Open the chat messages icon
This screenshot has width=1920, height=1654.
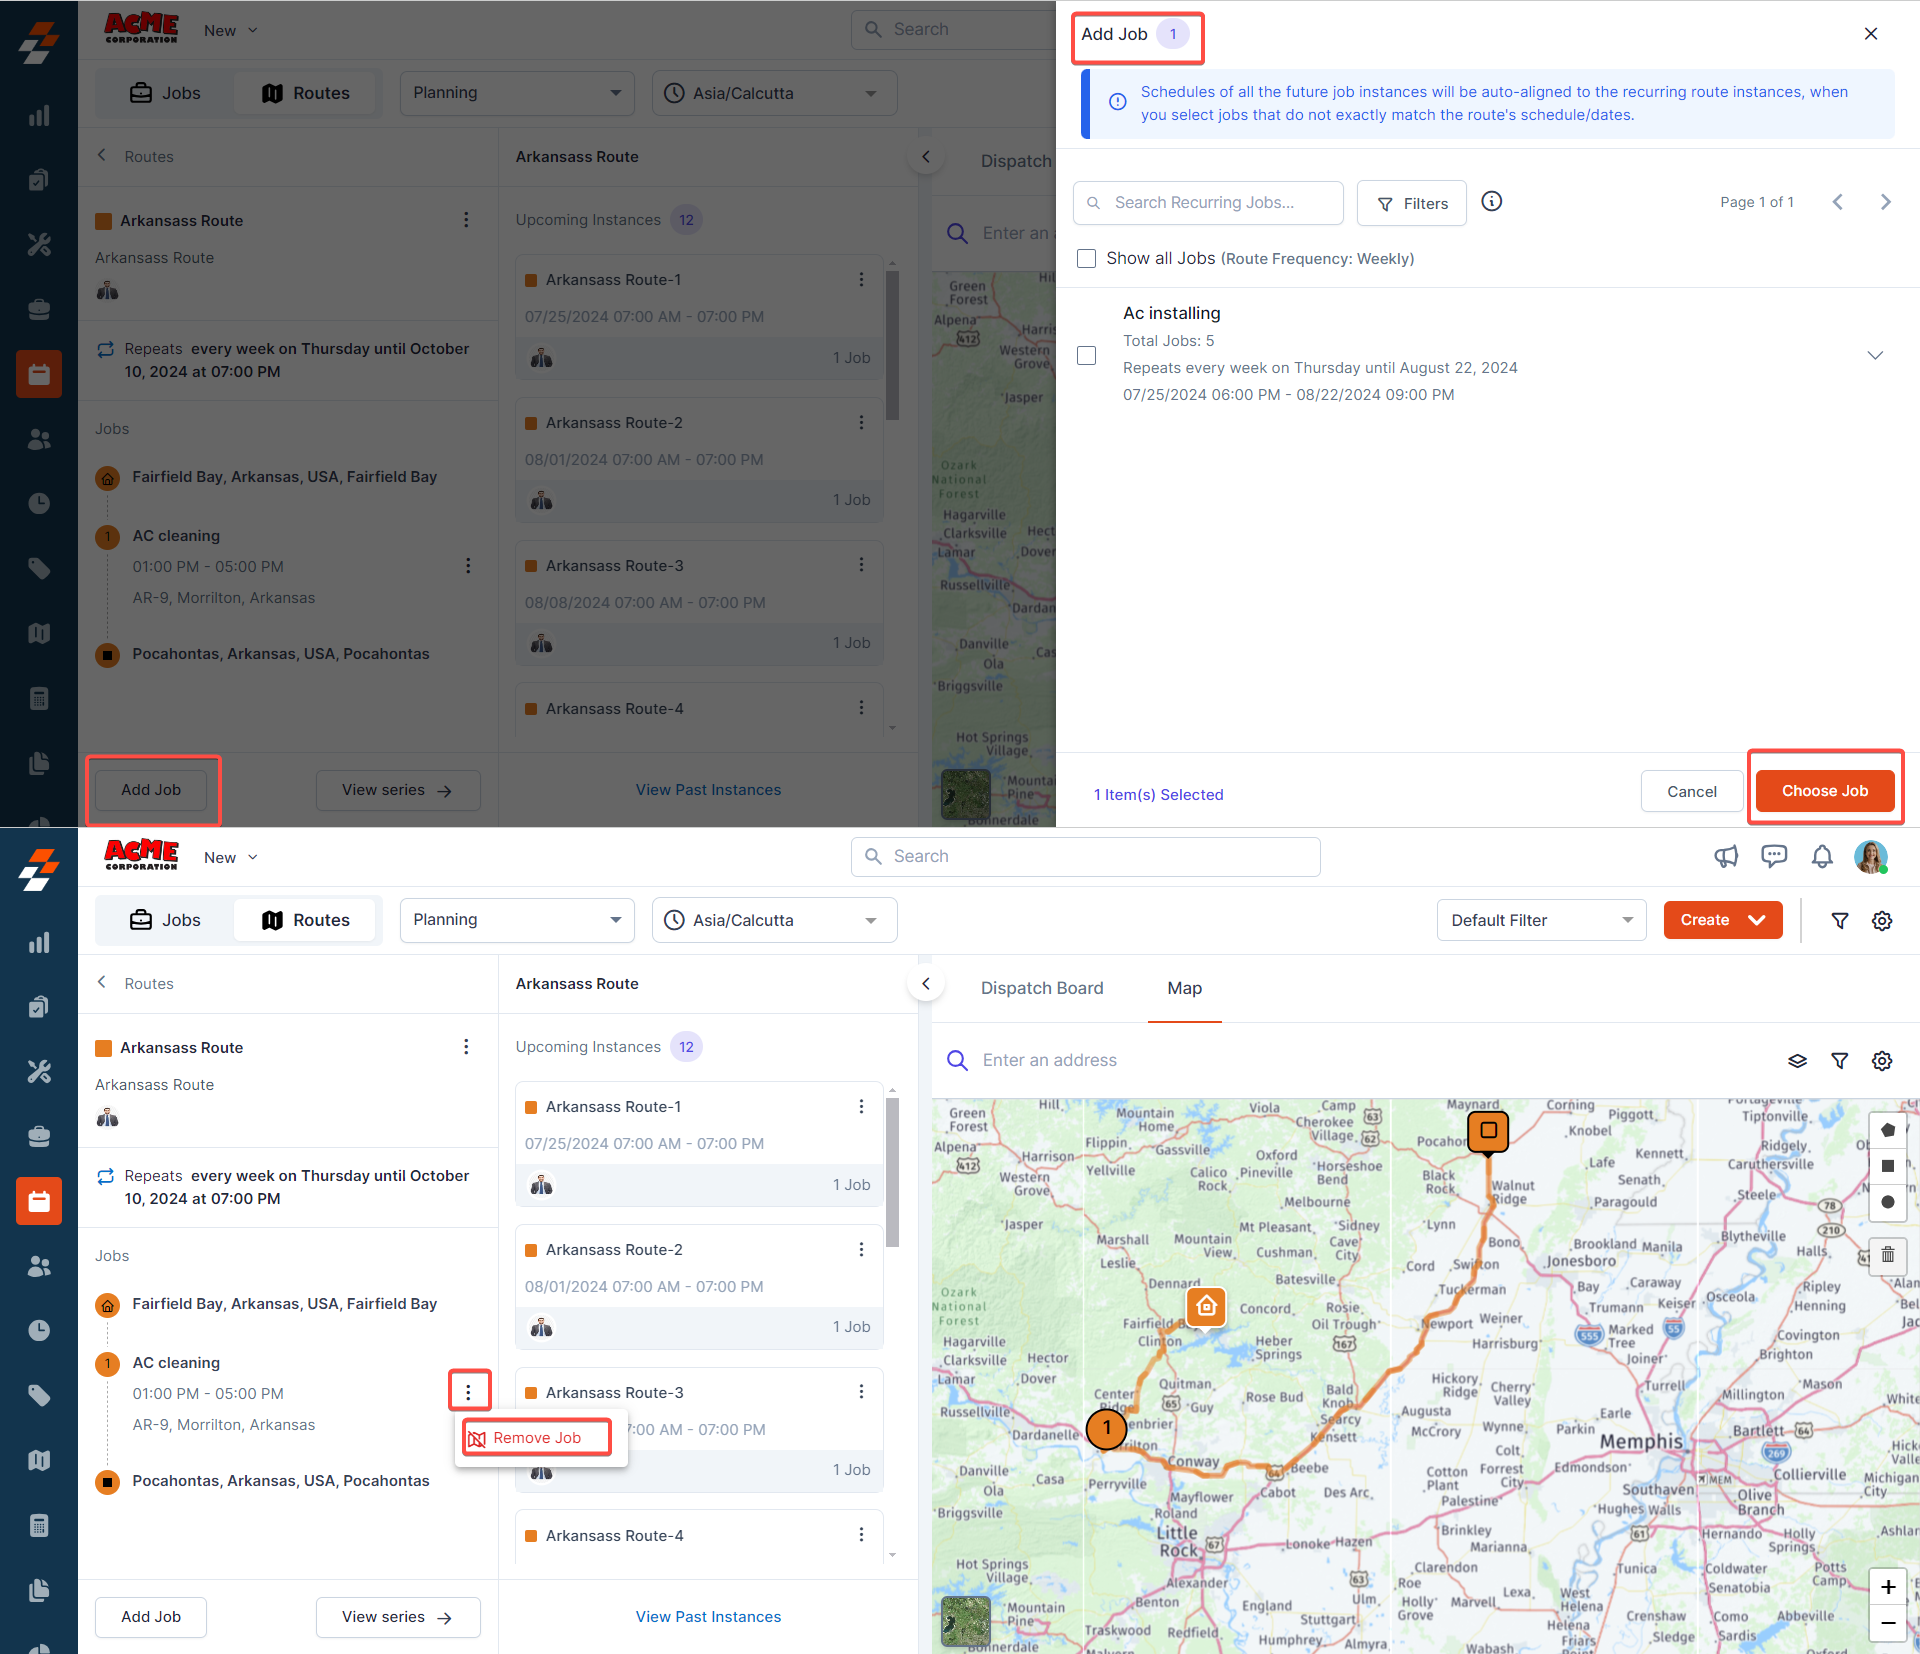point(1774,856)
